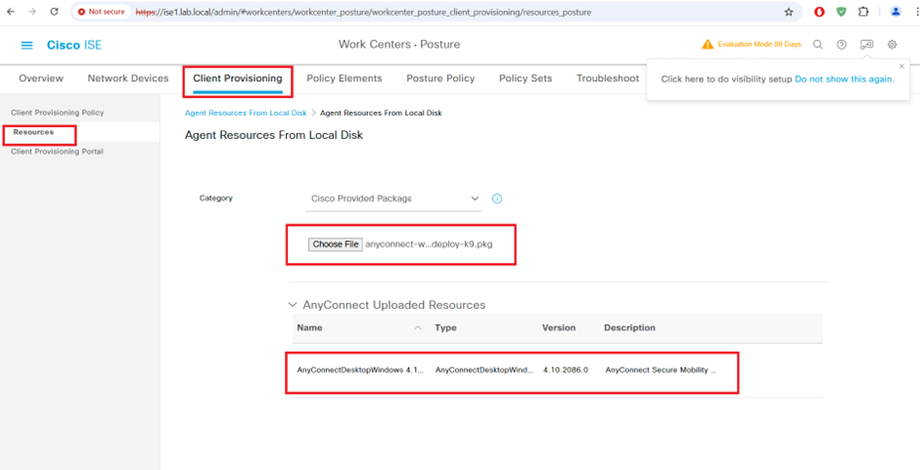The height and width of the screenshot is (470, 920).
Task: Open the Policy Sets tab
Action: 526,78
